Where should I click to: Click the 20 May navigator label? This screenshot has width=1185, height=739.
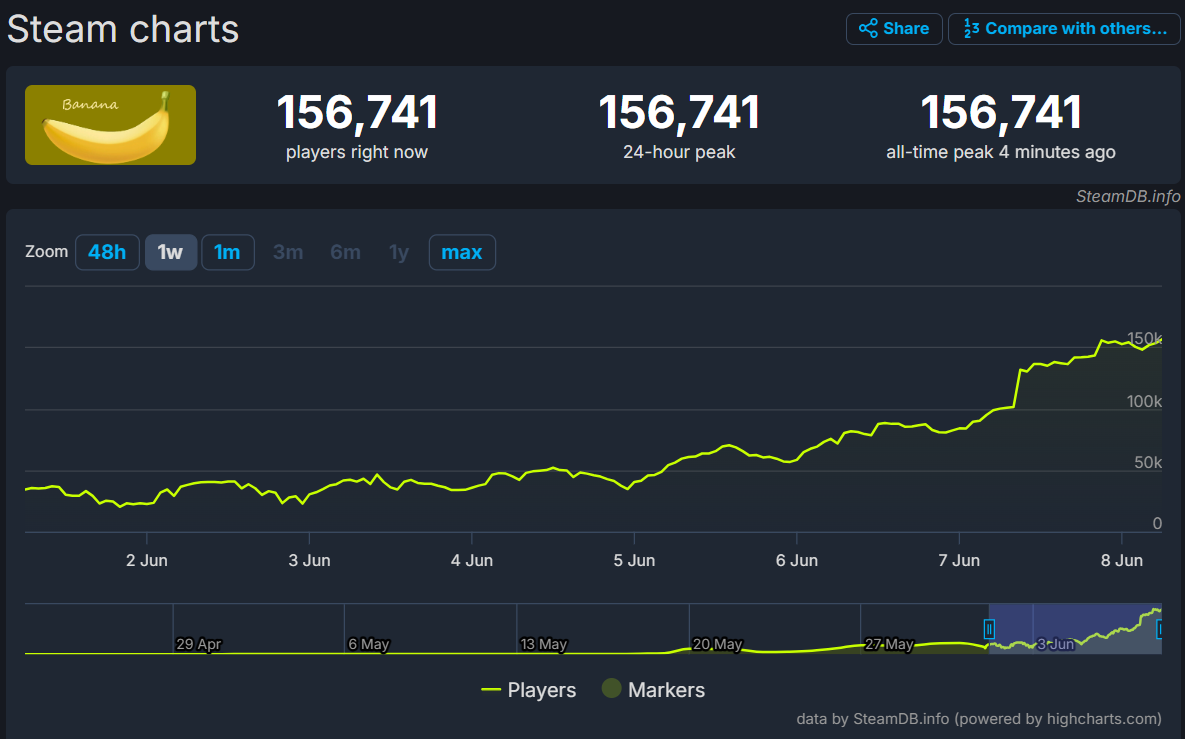point(717,644)
